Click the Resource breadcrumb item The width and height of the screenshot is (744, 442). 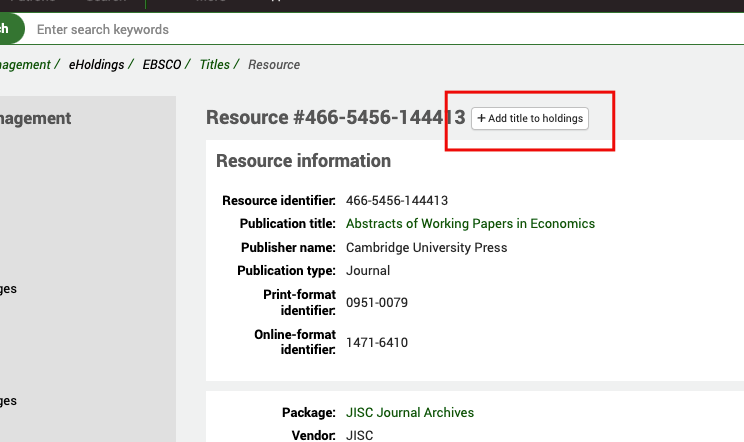coord(274,65)
